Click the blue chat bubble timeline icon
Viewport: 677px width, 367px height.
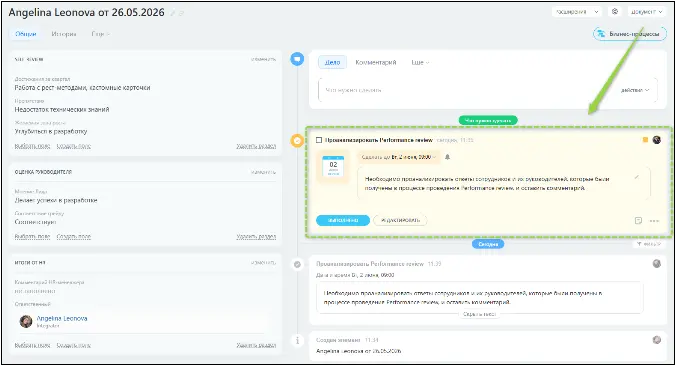click(x=297, y=59)
